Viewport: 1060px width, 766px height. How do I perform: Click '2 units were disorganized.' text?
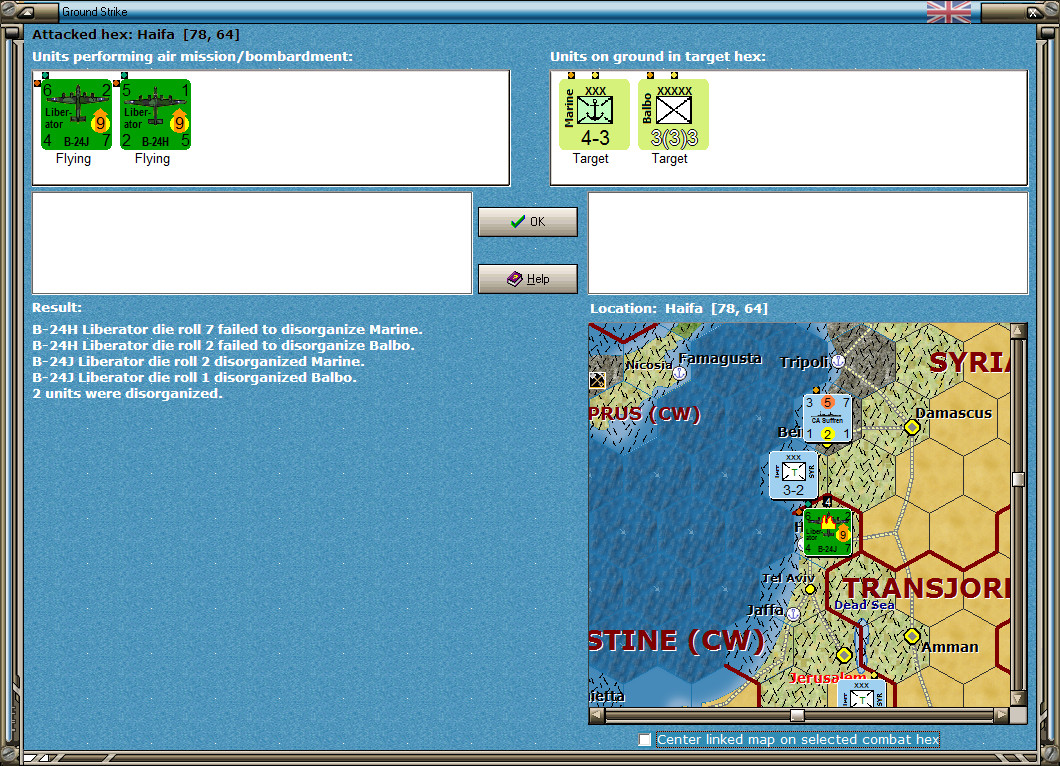128,393
